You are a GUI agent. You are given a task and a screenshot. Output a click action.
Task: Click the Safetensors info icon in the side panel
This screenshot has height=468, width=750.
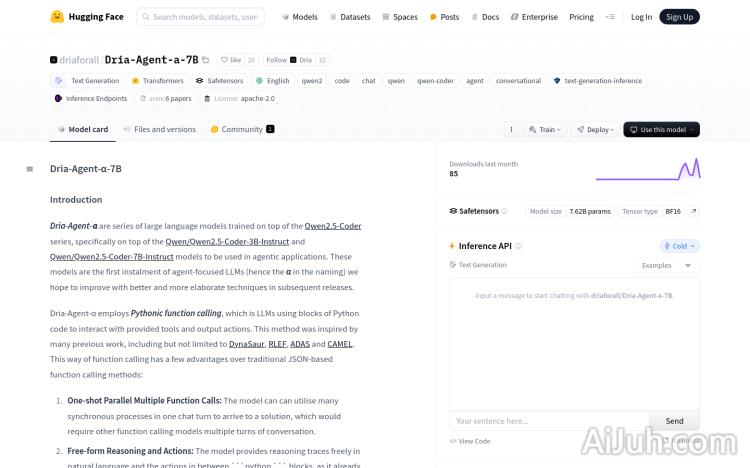click(x=504, y=212)
